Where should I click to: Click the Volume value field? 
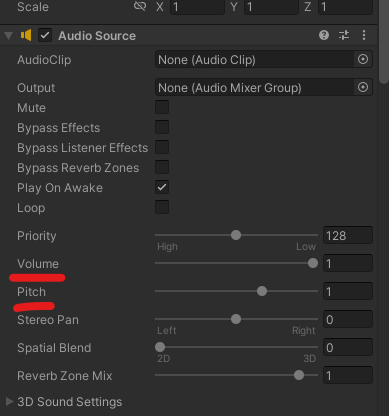coord(348,263)
